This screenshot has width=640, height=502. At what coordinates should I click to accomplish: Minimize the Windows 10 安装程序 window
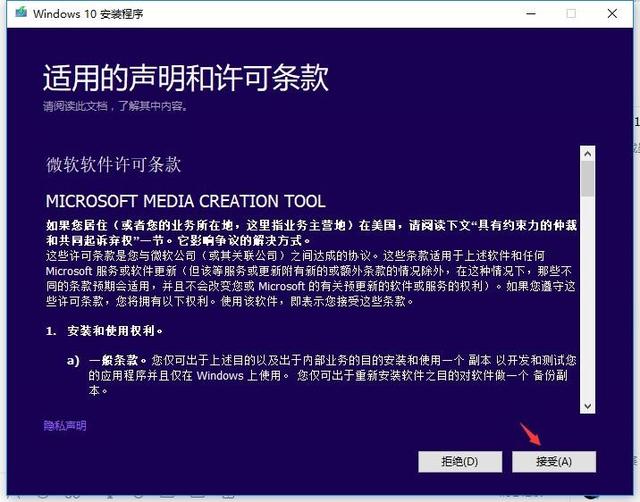tap(531, 13)
